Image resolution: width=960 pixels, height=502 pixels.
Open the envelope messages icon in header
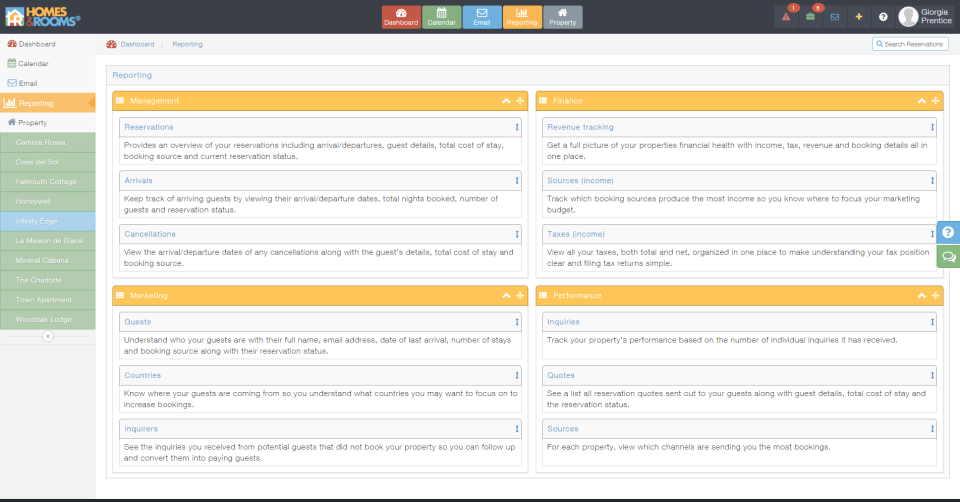pos(834,17)
